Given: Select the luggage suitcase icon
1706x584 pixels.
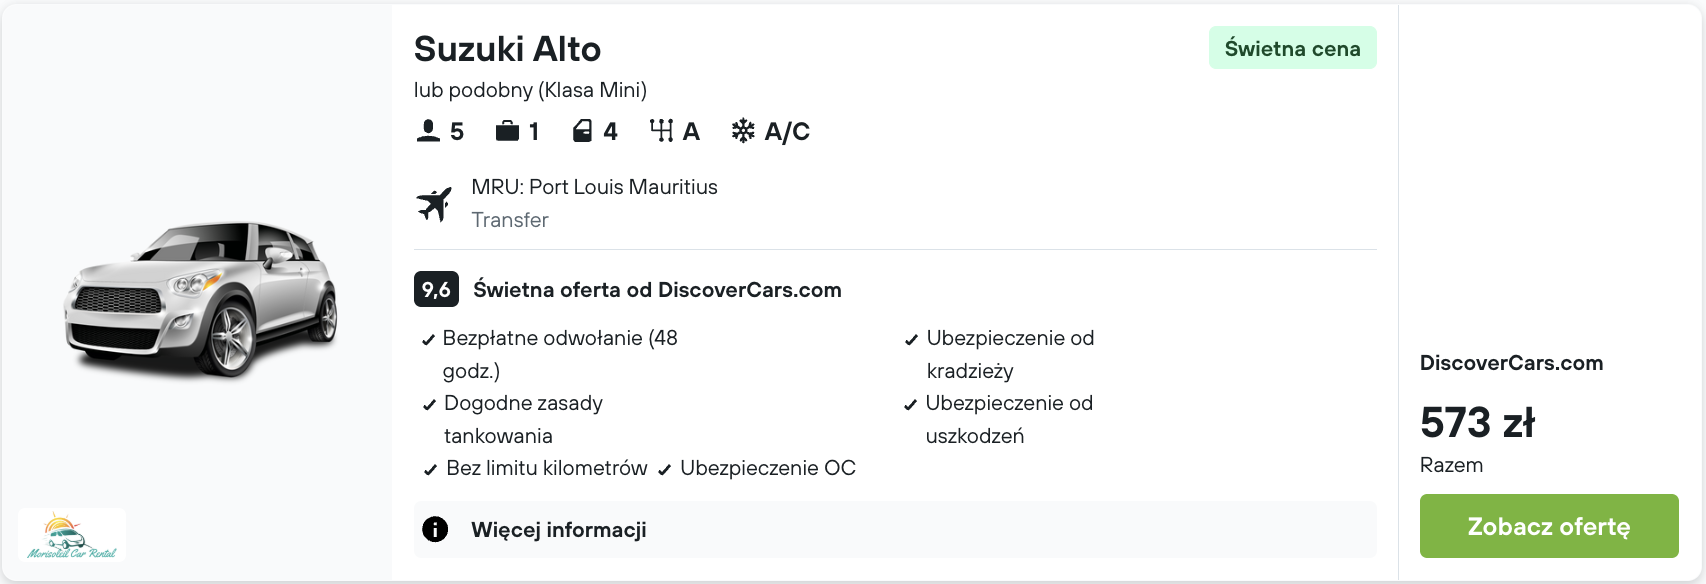Looking at the screenshot, I should point(507,128).
